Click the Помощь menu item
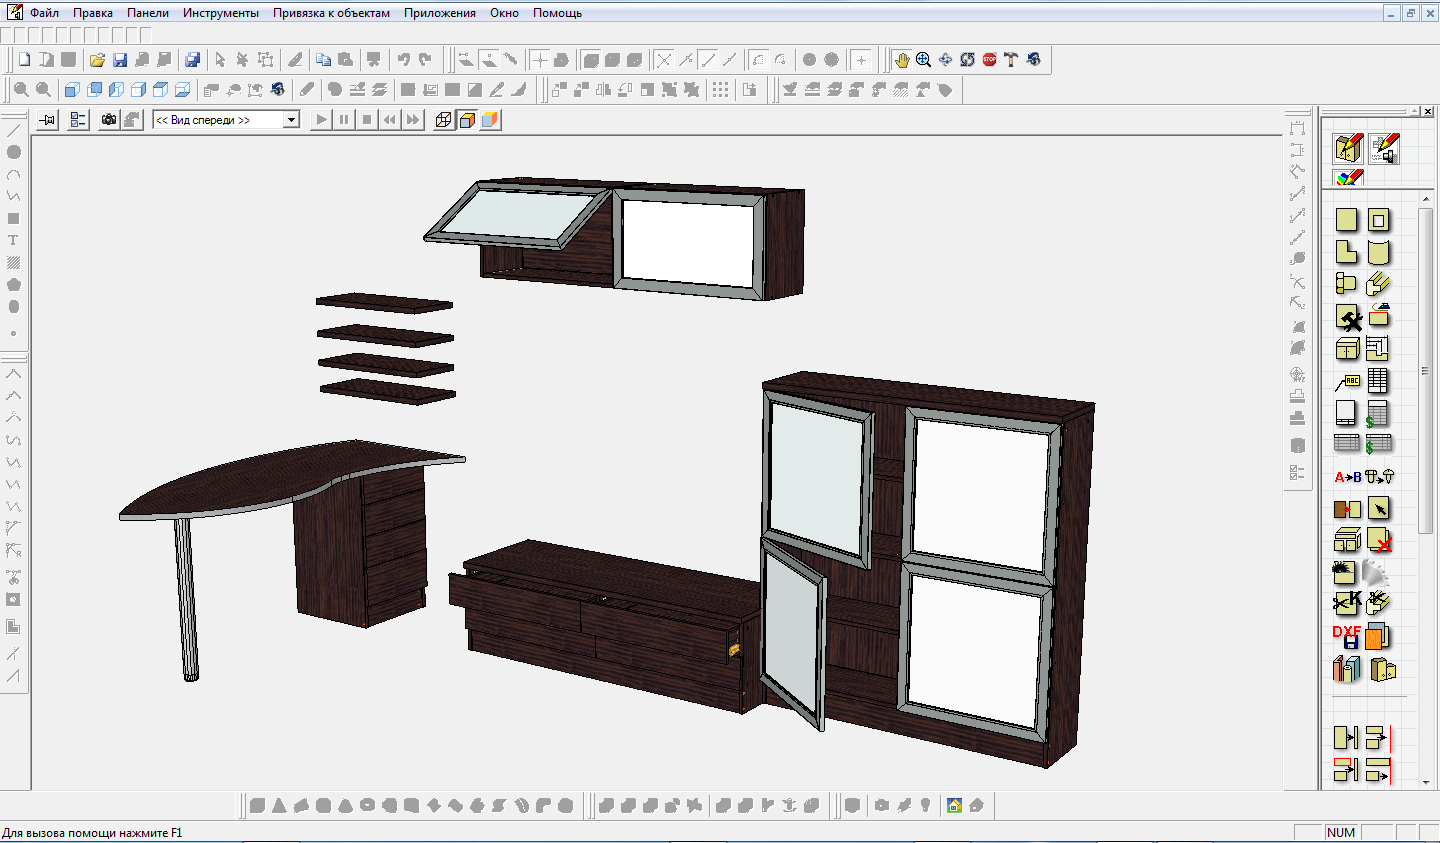1440x843 pixels. (557, 13)
